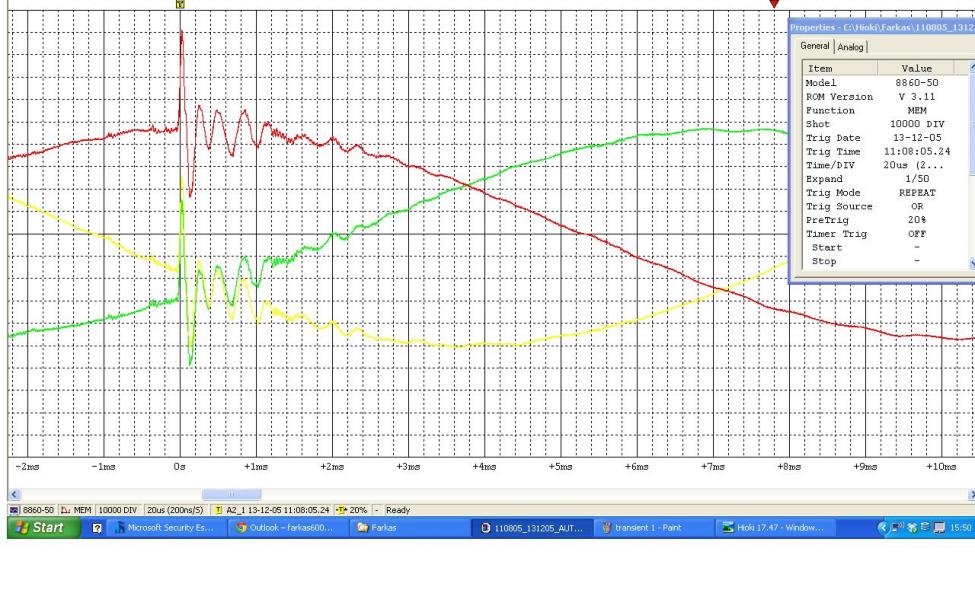Click Properties list scroll-up arrow
975x609 pixels.
[x=972, y=67]
